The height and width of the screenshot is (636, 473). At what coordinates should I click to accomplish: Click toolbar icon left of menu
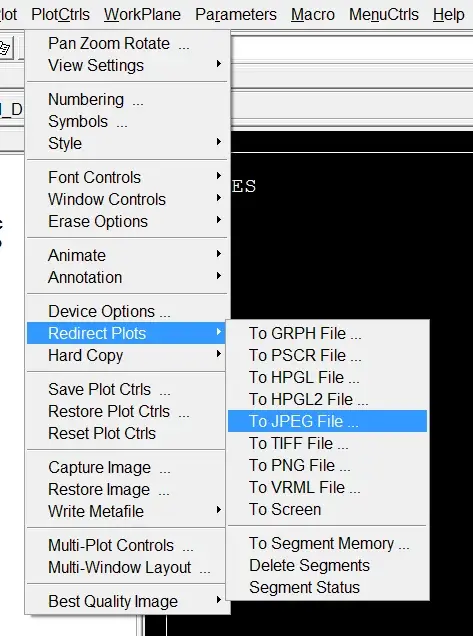(x=6, y=47)
